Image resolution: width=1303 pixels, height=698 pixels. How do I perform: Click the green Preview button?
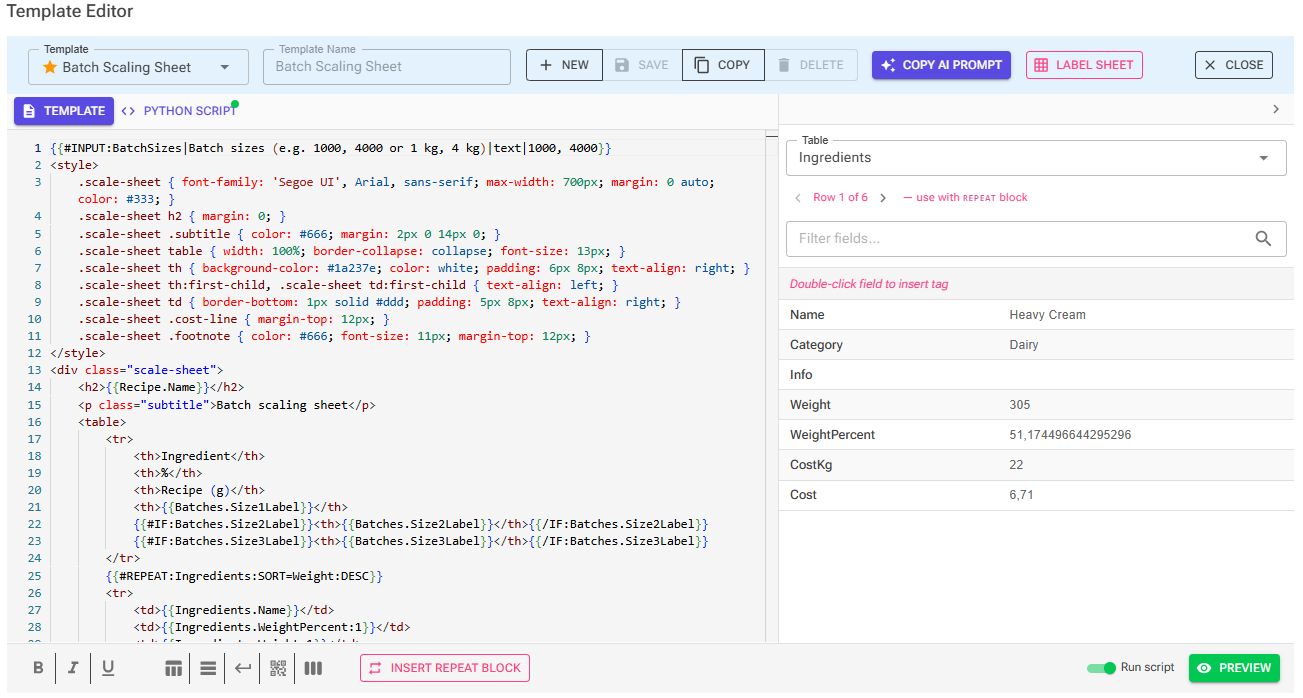tap(1234, 668)
